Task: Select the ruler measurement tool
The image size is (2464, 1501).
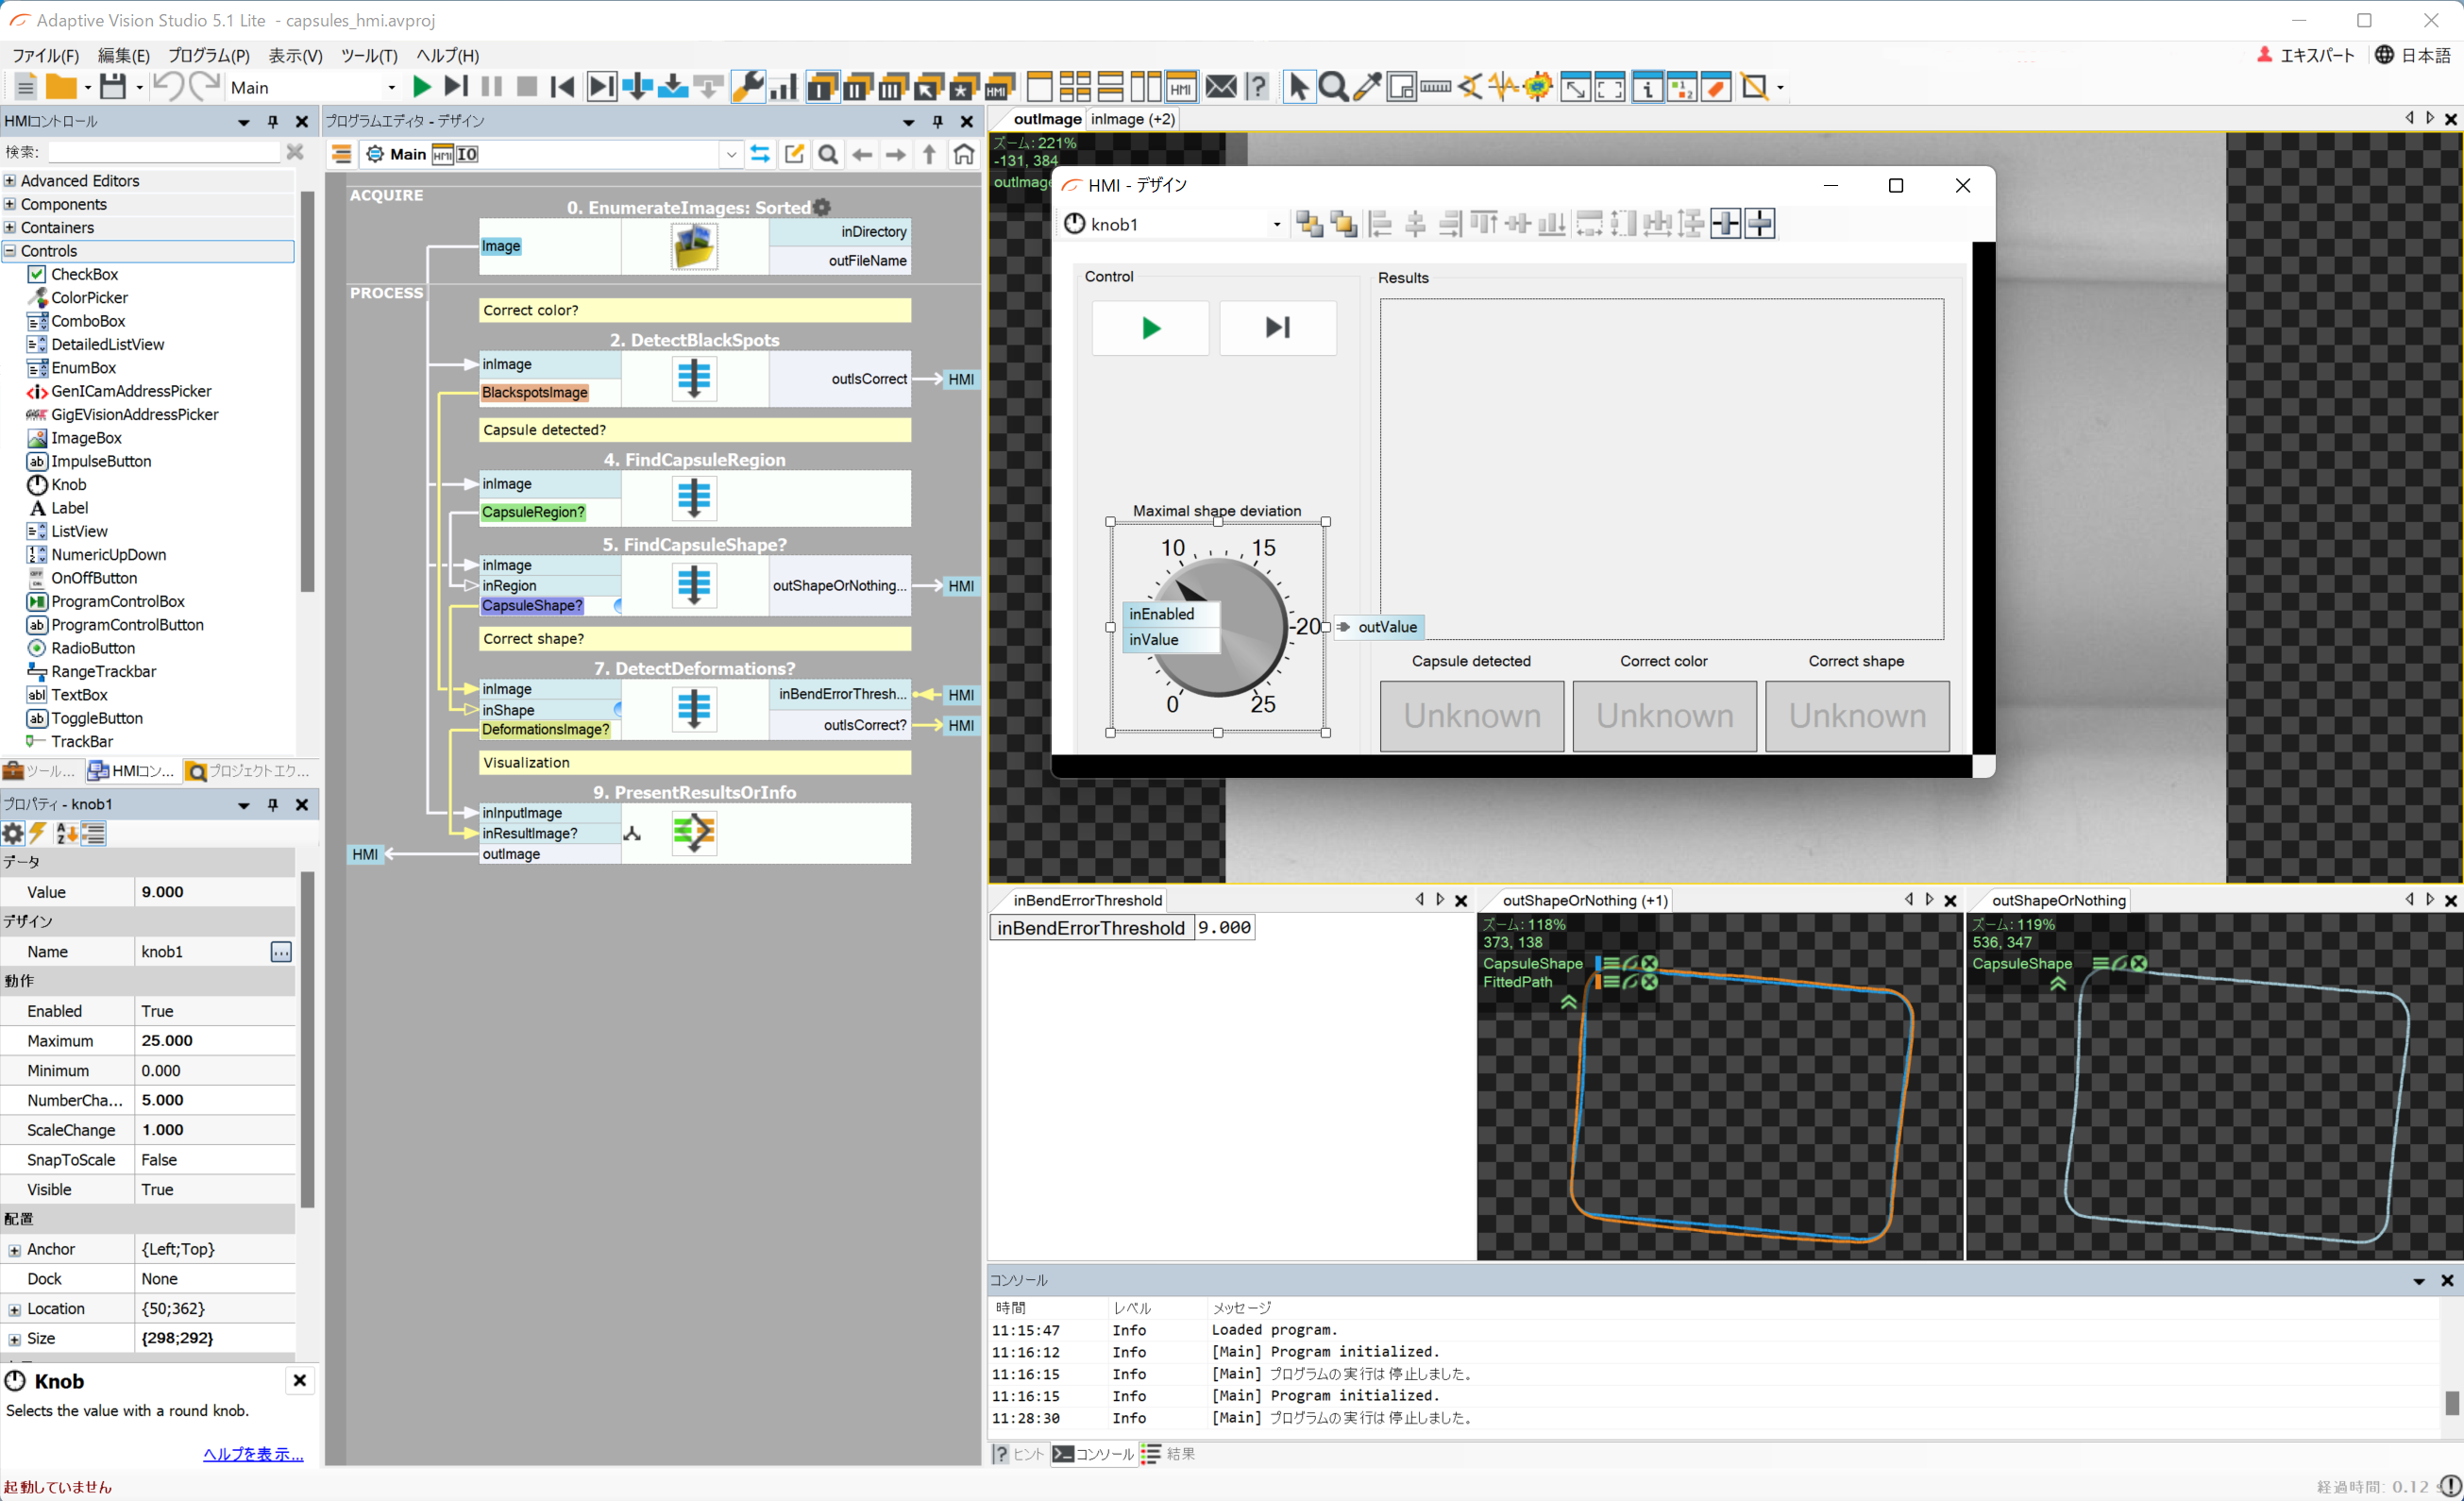Action: (1435, 87)
